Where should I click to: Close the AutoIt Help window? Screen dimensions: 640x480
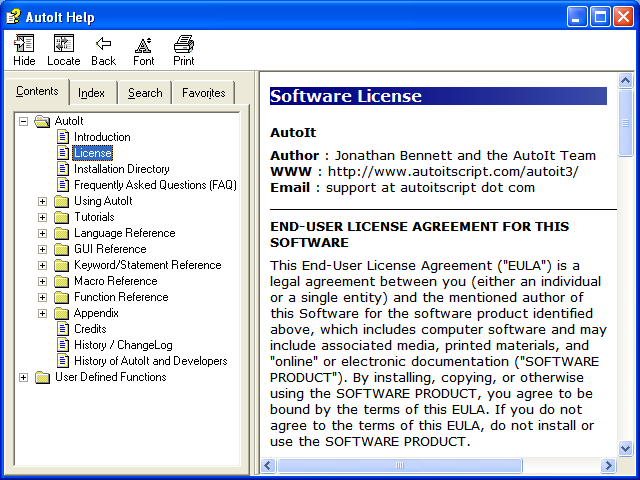pos(624,17)
